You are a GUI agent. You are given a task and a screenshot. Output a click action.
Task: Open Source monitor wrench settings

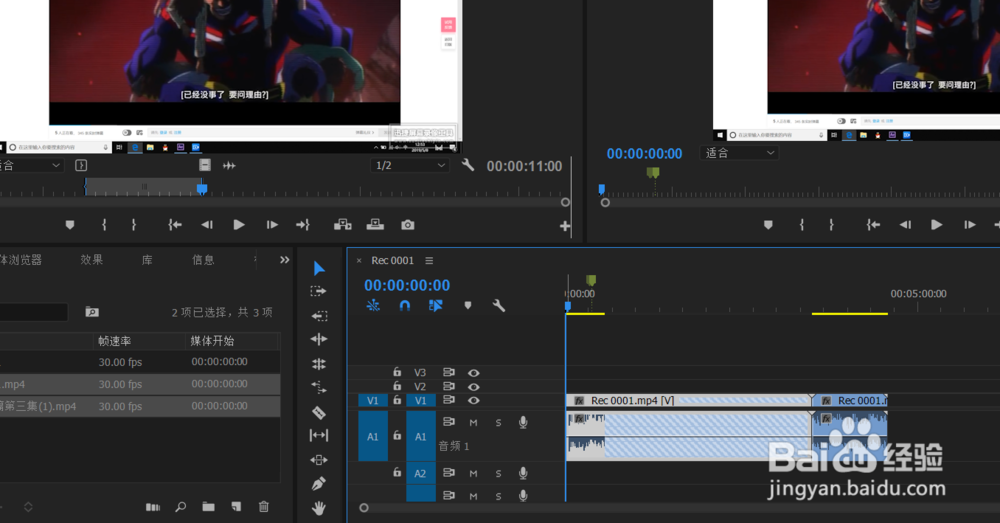coord(467,165)
